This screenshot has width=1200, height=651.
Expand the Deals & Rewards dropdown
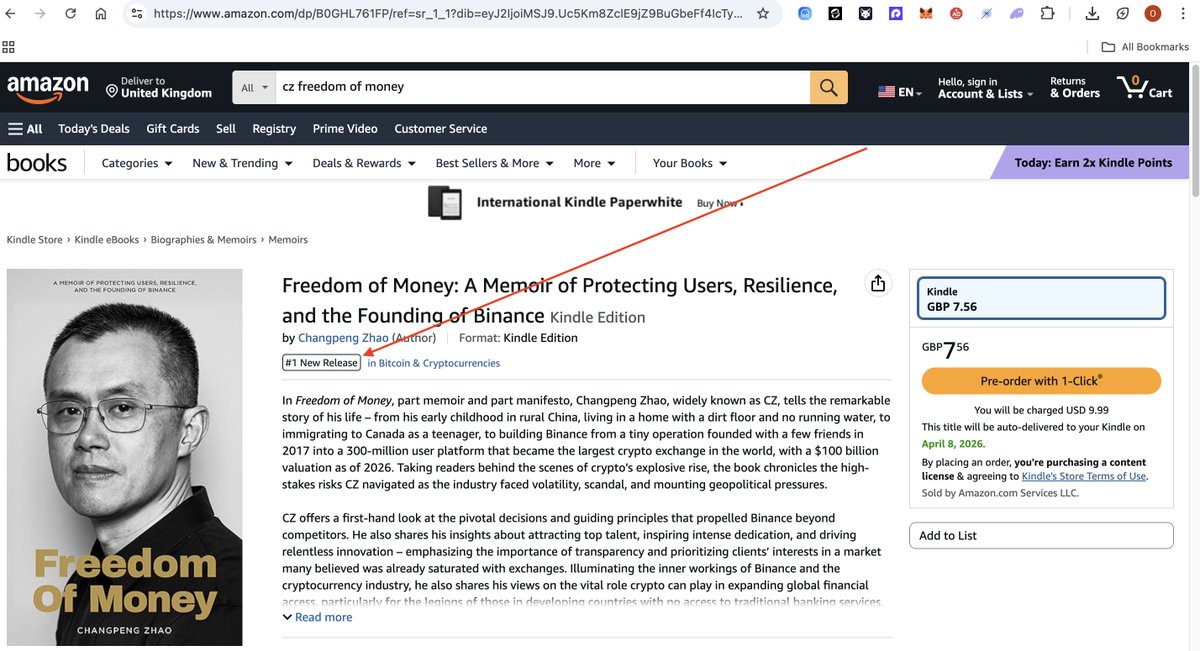pos(364,163)
